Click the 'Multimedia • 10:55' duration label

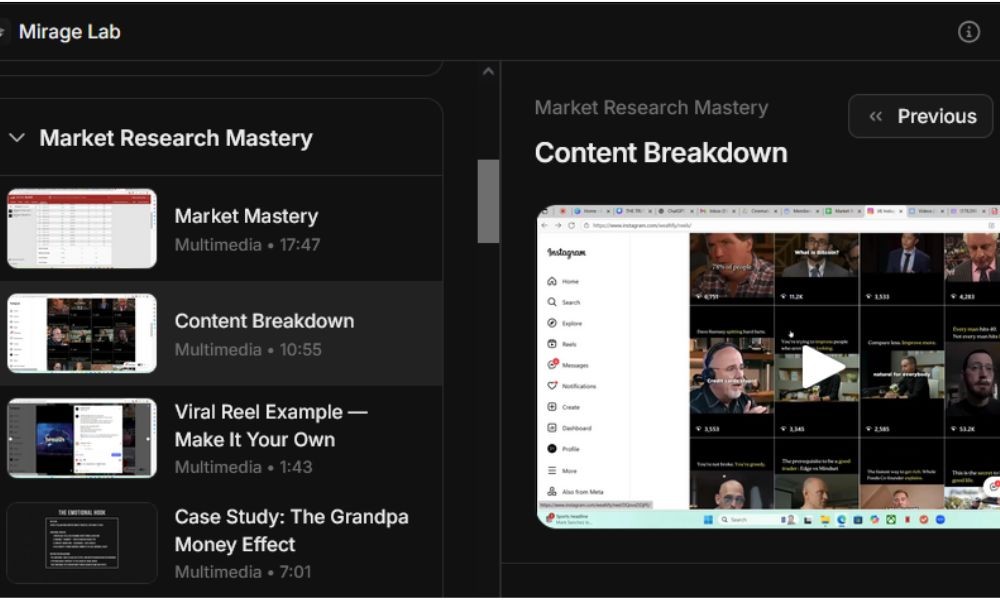[248, 349]
